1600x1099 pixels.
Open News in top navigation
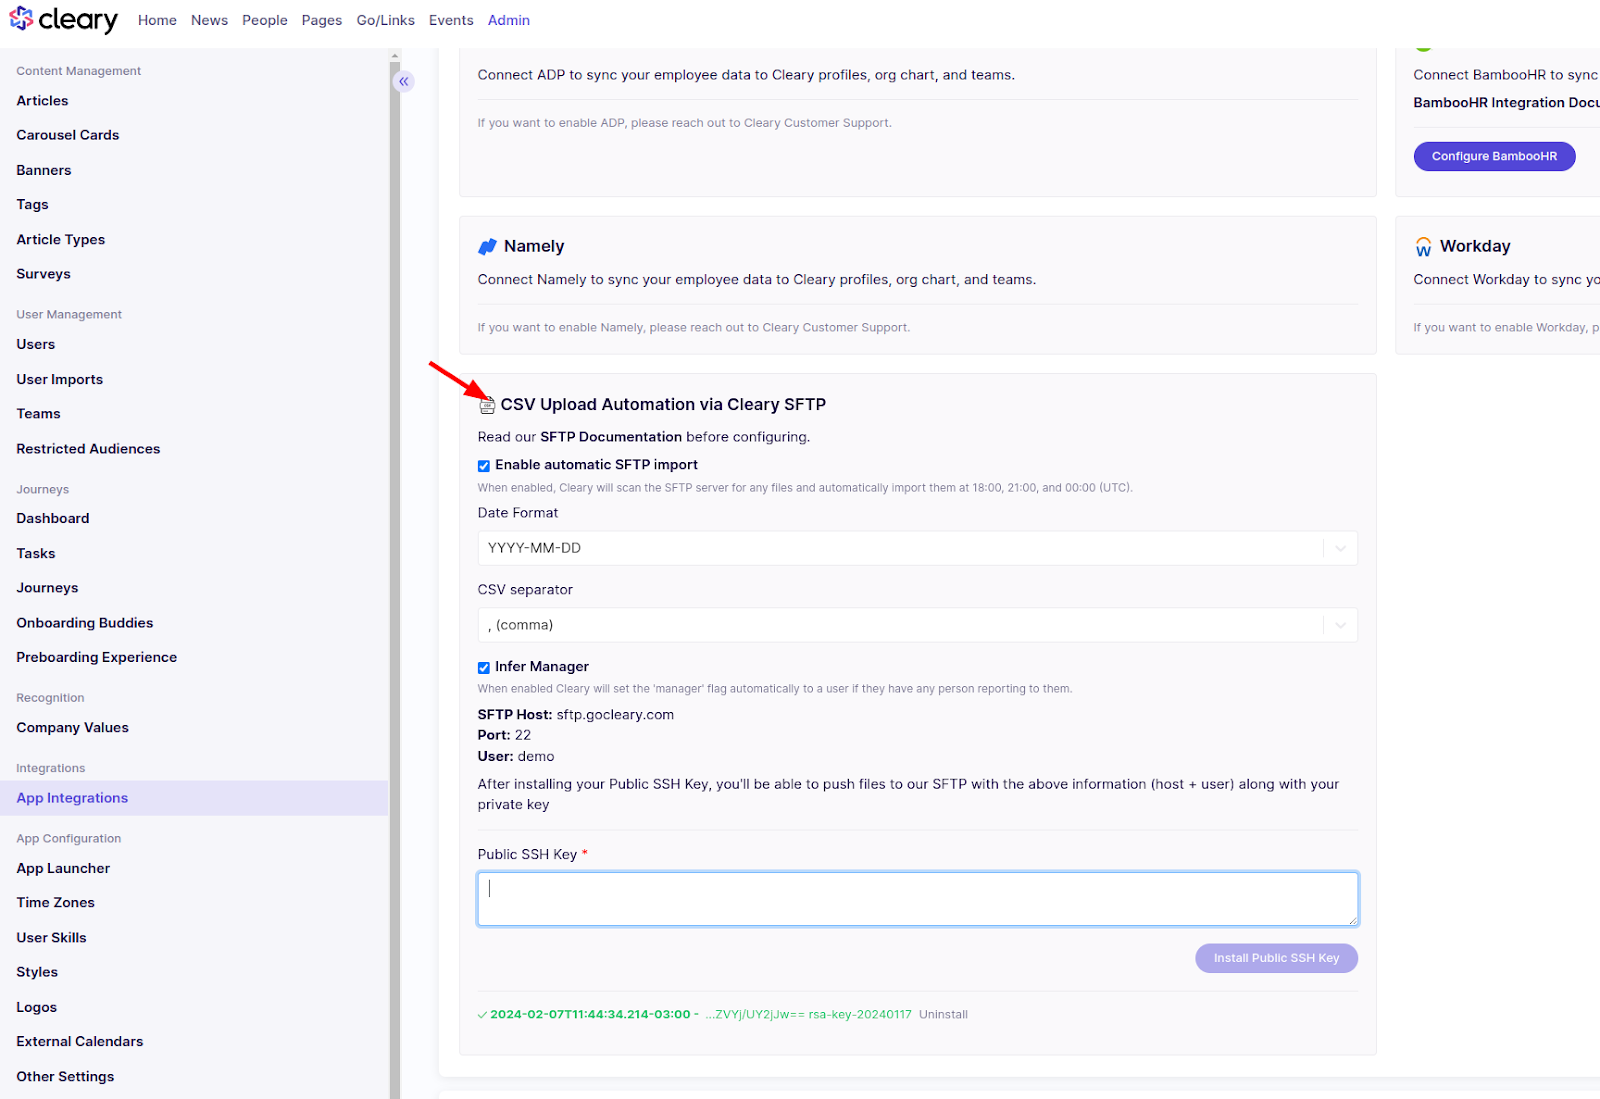[209, 20]
